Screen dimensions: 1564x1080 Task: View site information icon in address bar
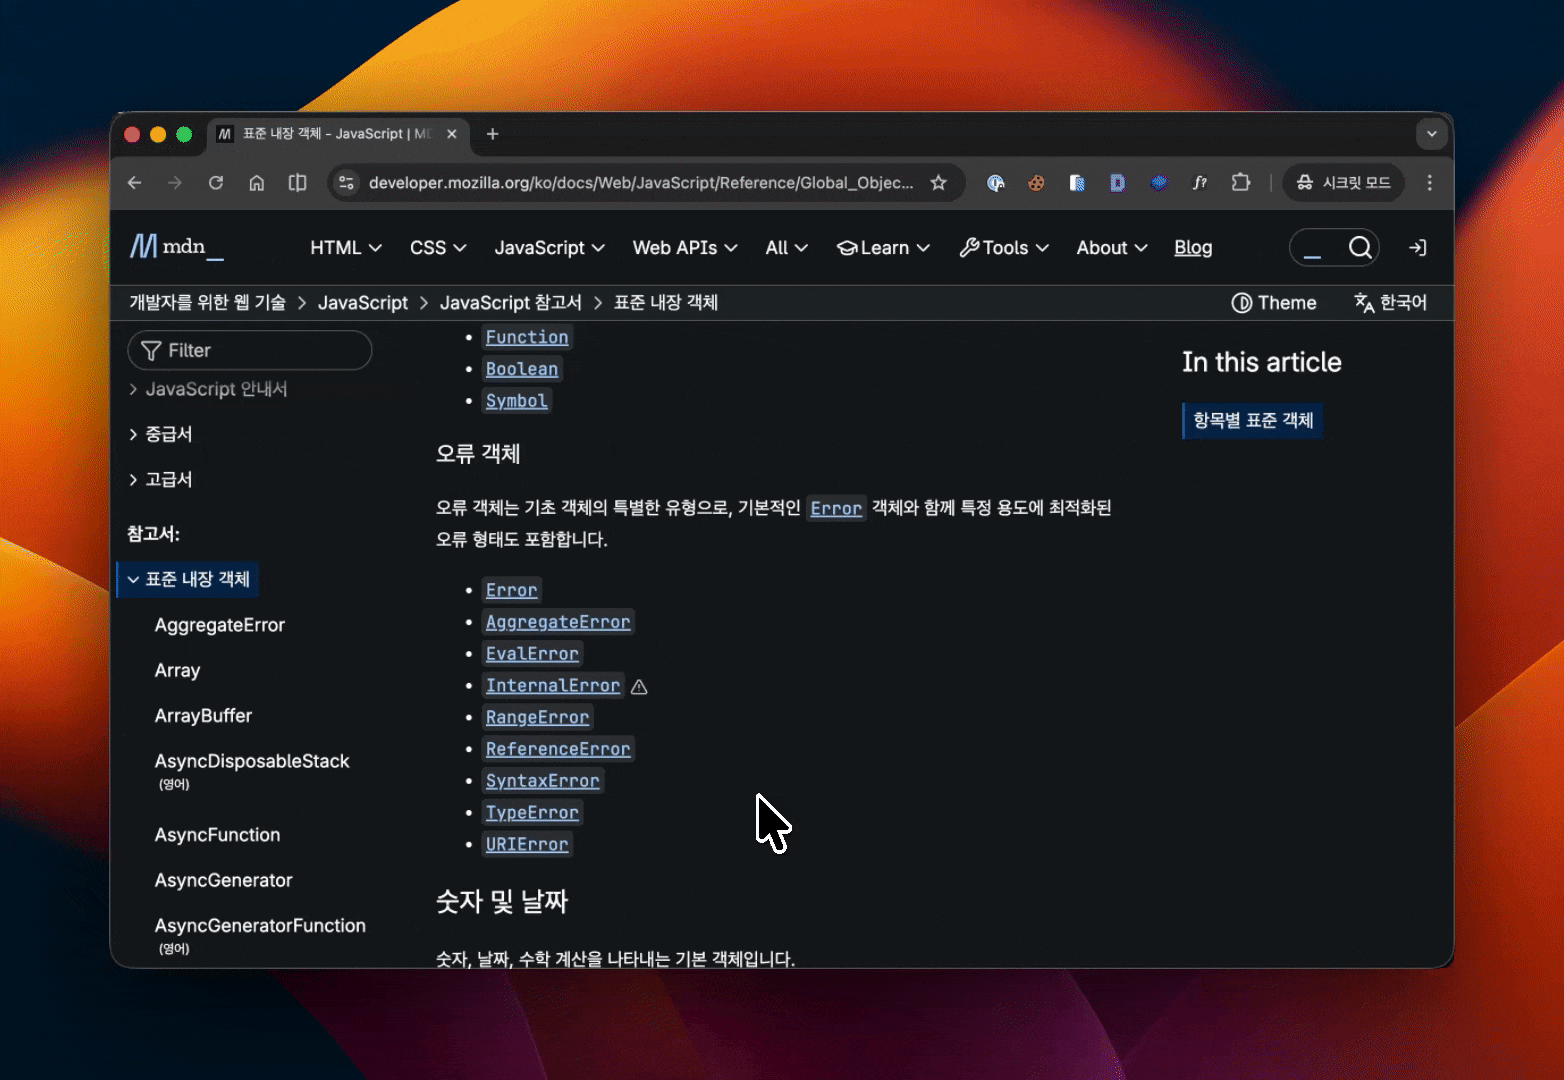(x=347, y=183)
